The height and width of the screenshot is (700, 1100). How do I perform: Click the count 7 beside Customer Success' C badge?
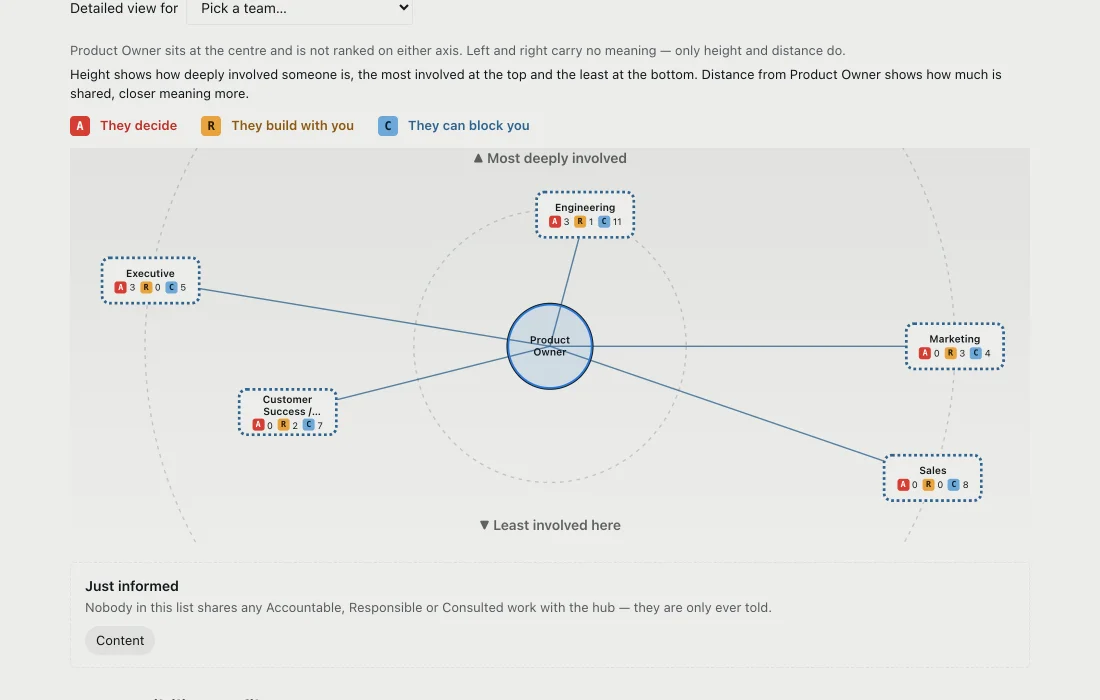click(x=320, y=425)
